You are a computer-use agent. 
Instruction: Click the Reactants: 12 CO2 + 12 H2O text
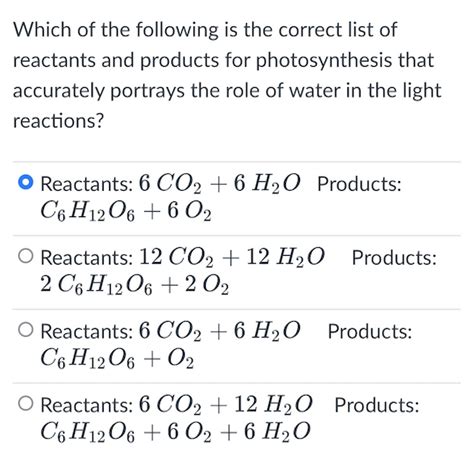(182, 257)
